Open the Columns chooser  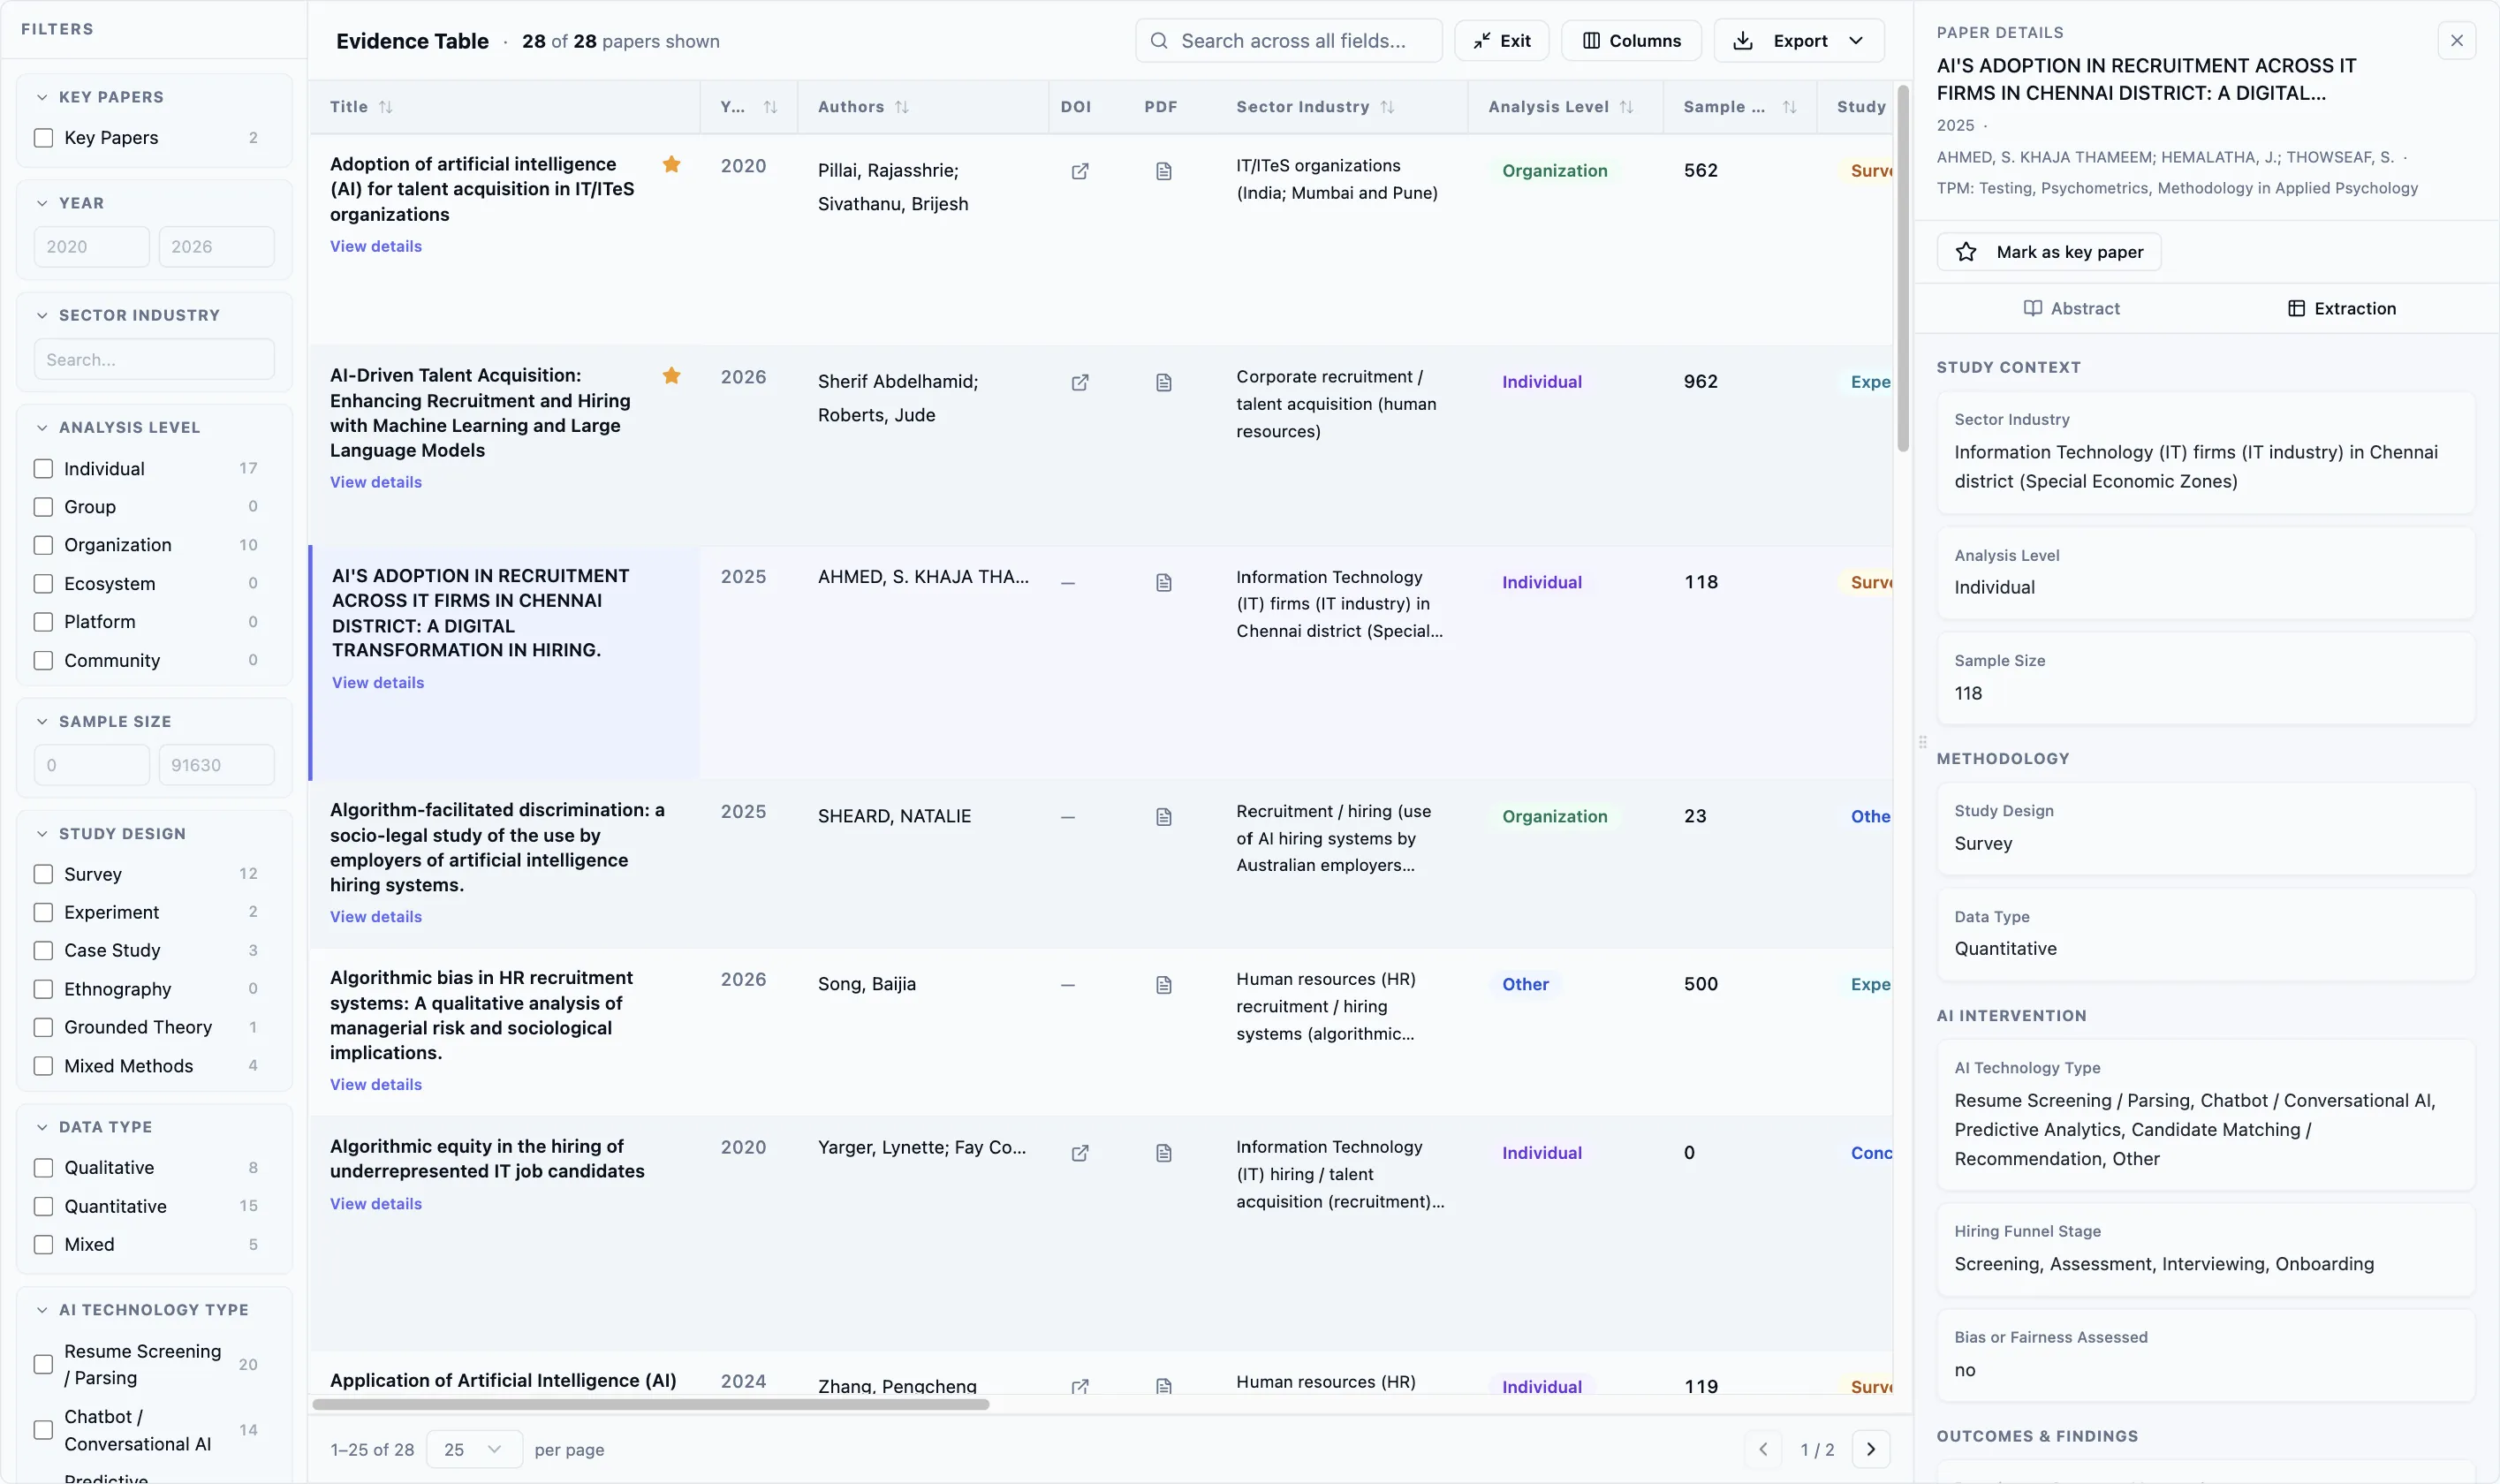pos(1631,41)
